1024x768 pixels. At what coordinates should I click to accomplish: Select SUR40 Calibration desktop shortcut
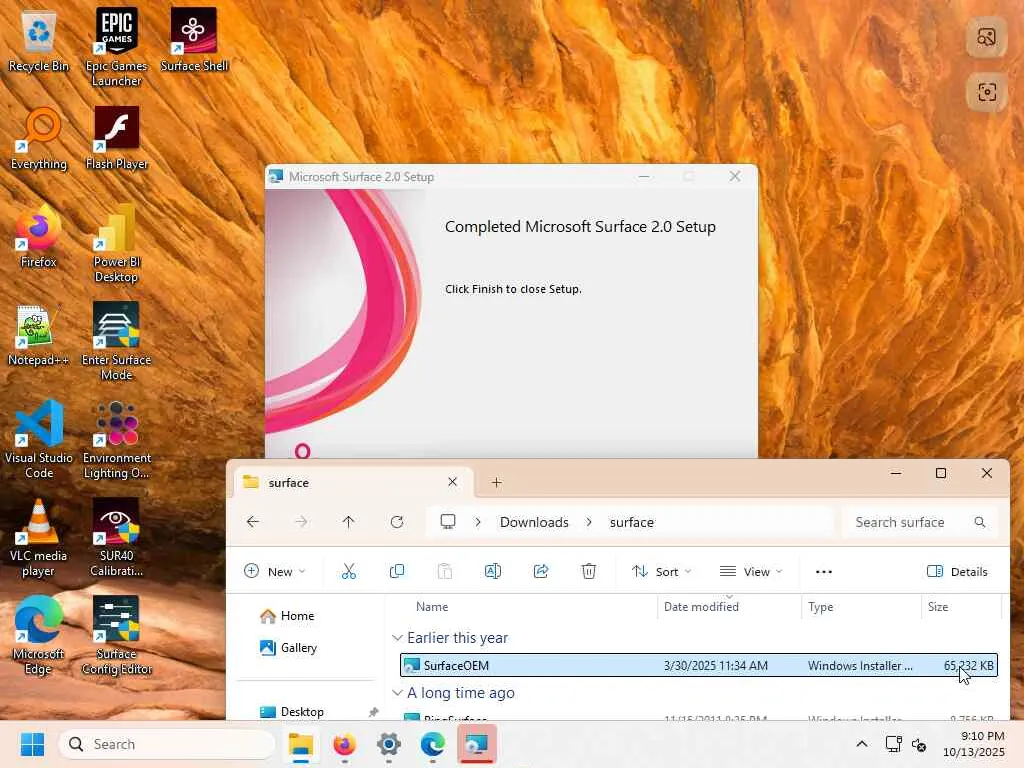[x=116, y=537]
